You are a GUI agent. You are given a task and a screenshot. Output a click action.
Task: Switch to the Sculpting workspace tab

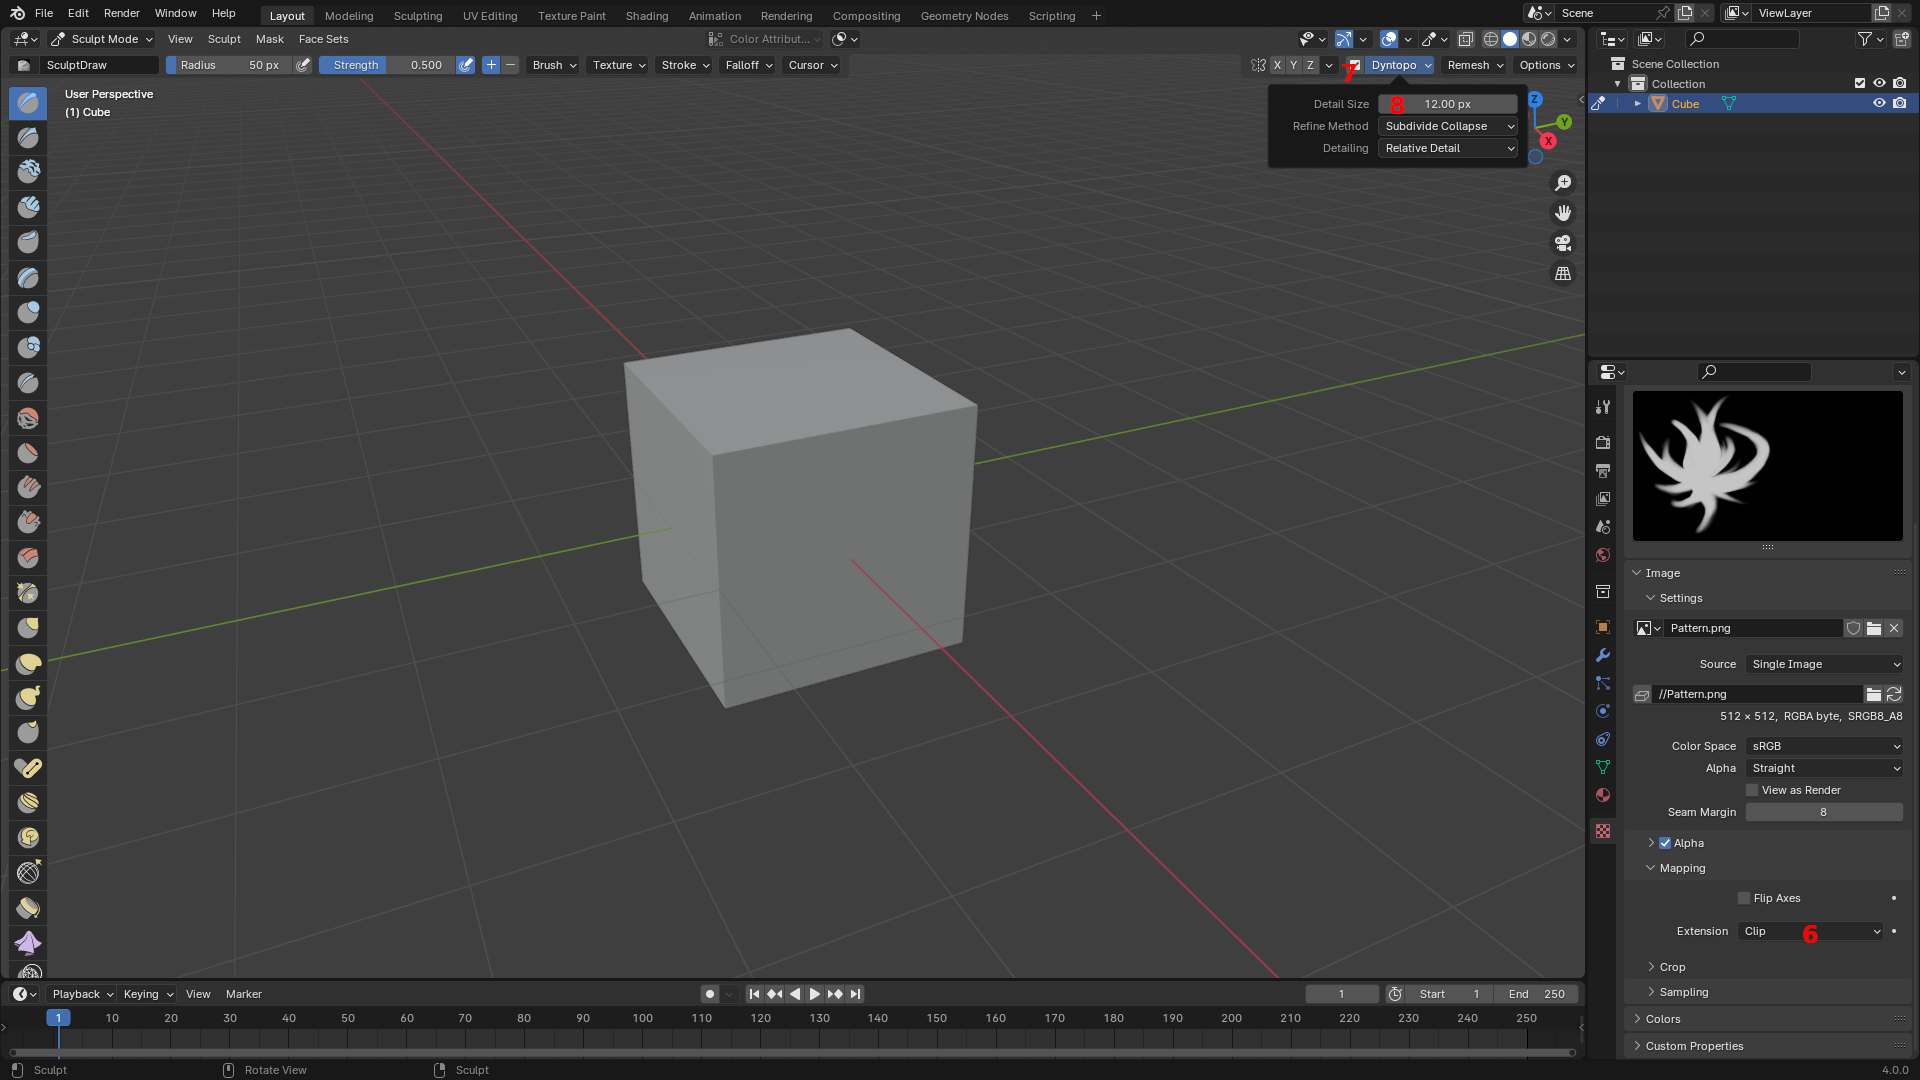pos(418,16)
